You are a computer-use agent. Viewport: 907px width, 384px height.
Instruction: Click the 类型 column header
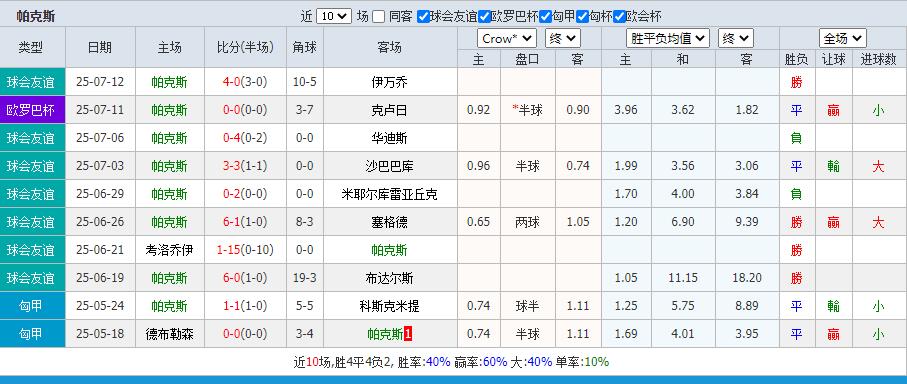coord(31,47)
